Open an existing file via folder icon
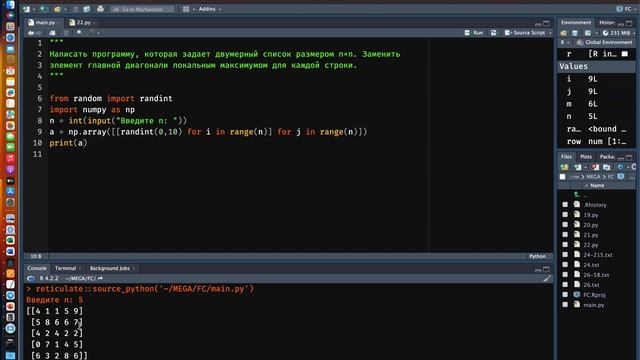This screenshot has height=360, width=640. [57, 9]
